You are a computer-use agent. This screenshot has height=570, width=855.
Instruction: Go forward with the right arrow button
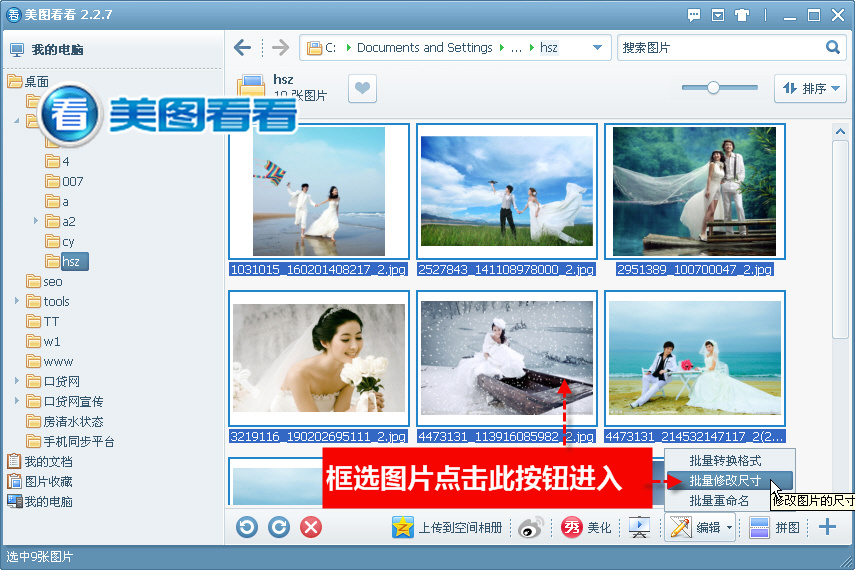[280, 47]
